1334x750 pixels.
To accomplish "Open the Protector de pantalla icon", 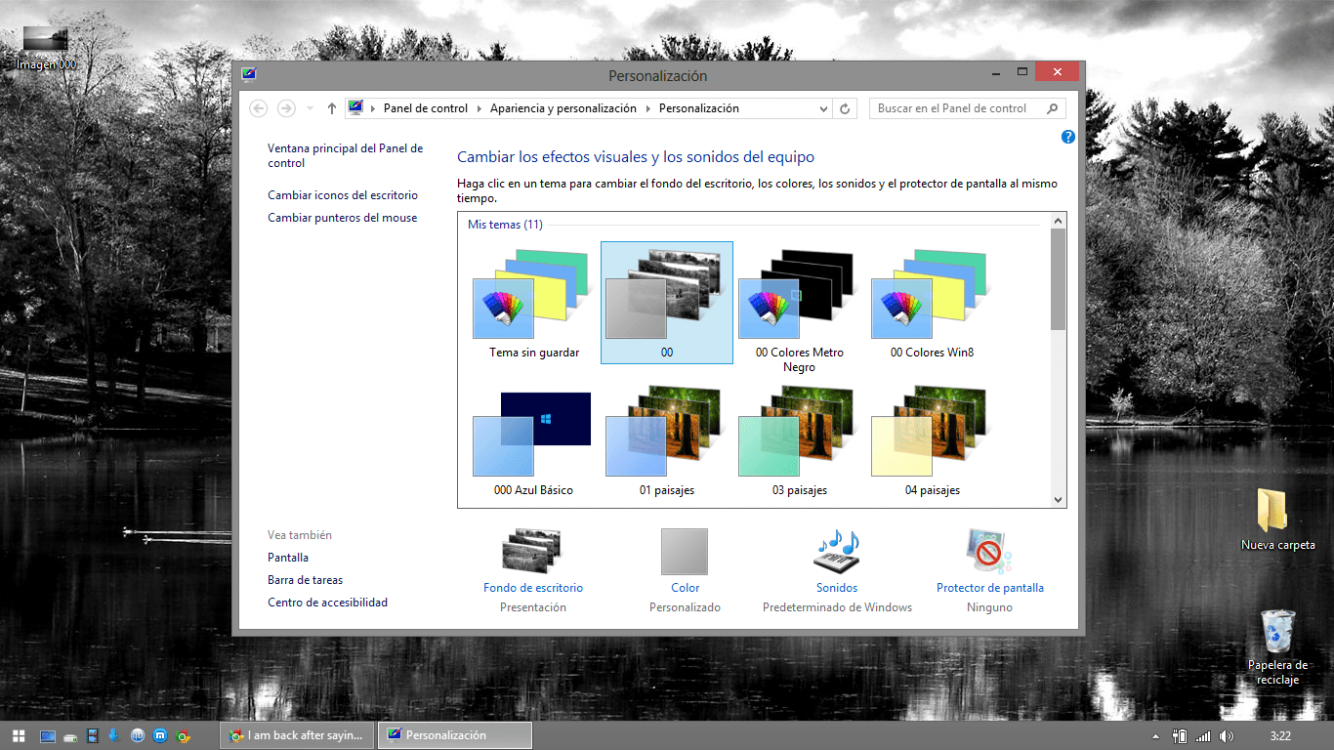I will [989, 551].
